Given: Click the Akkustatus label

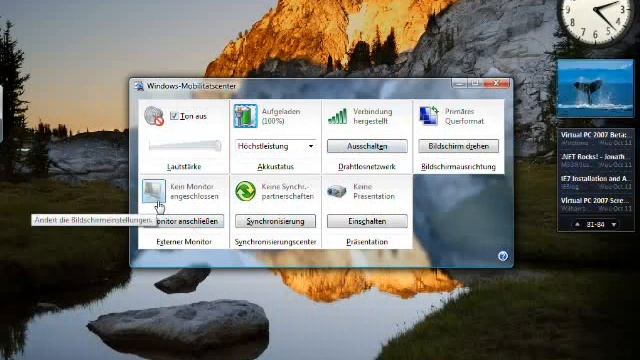Looking at the screenshot, I should pyautogui.click(x=276, y=167).
